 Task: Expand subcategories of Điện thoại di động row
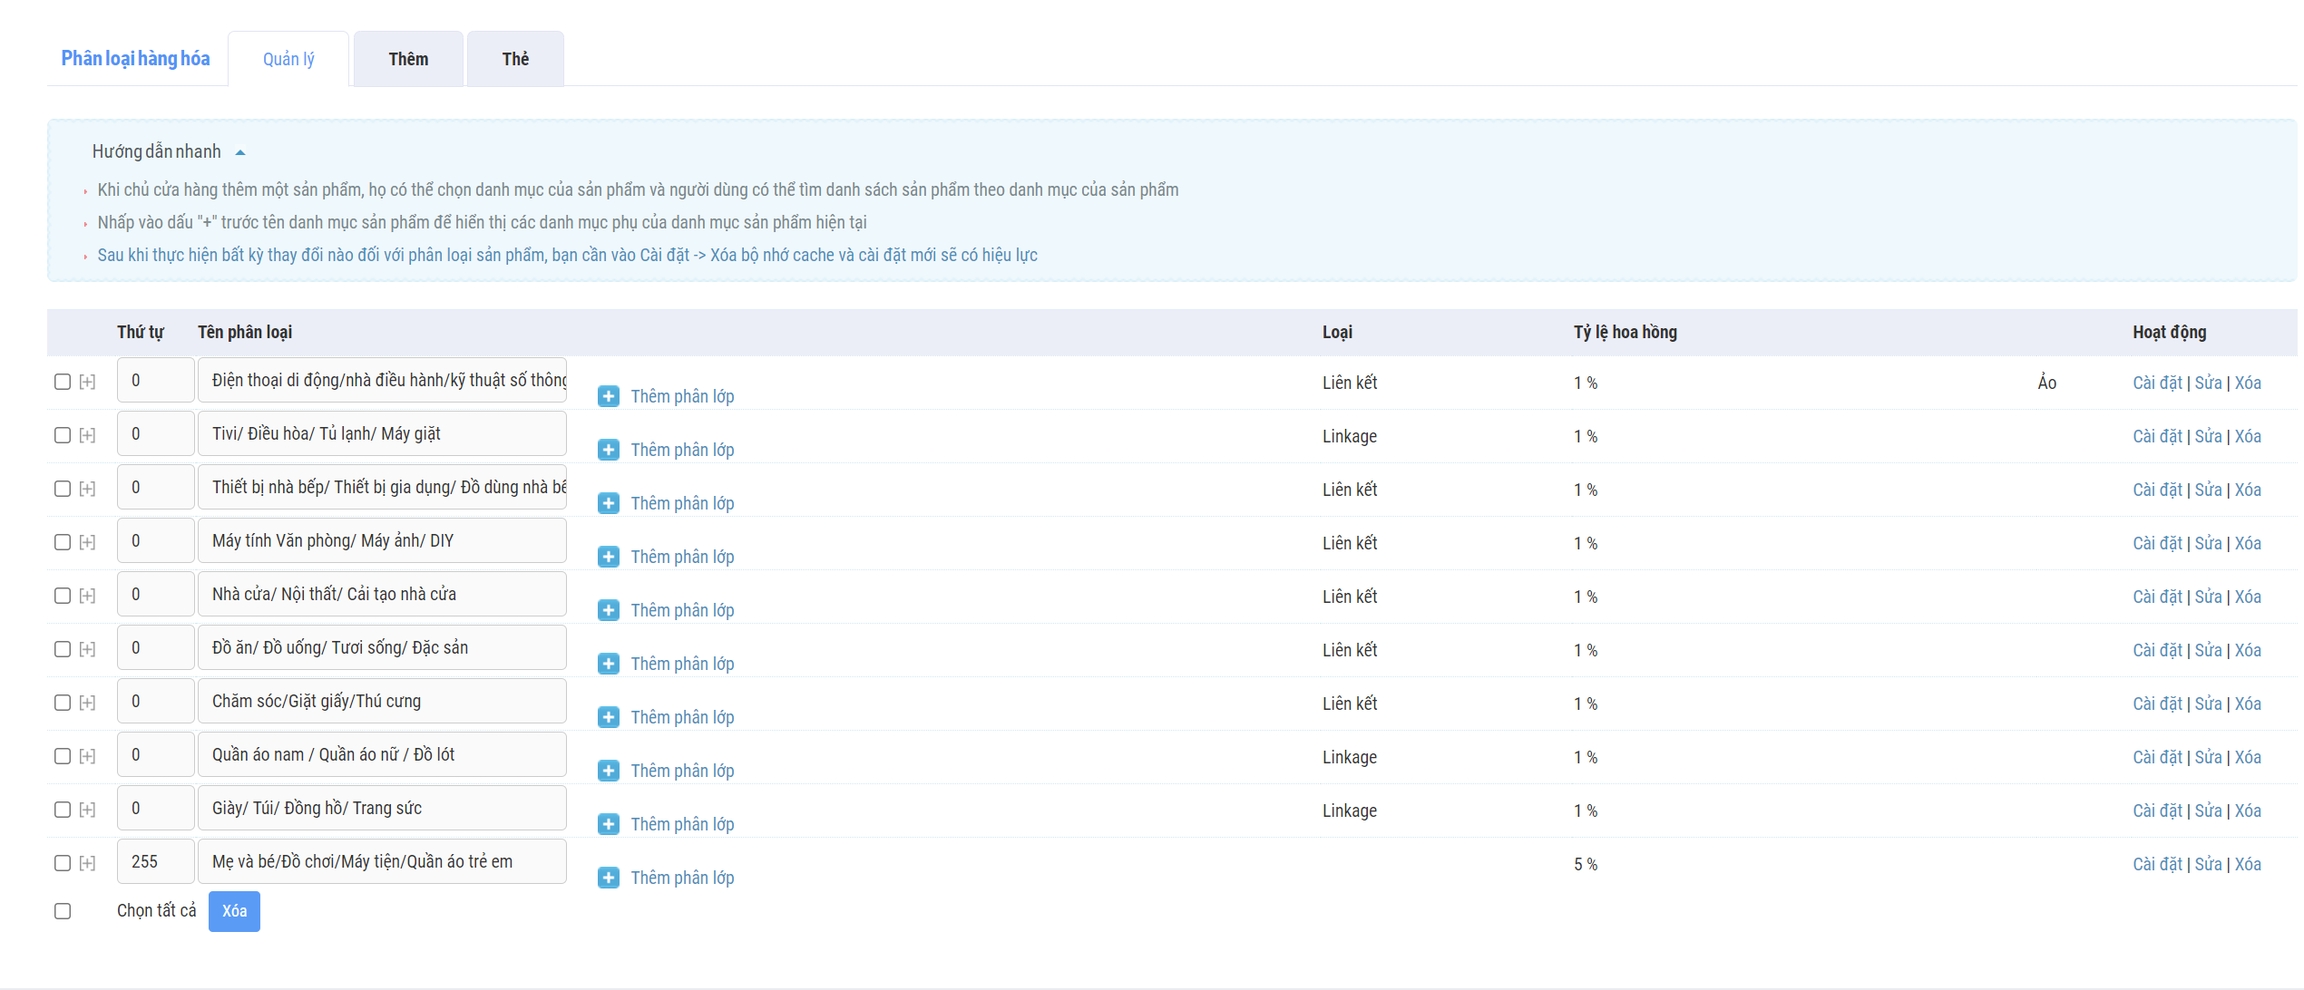[x=88, y=382]
